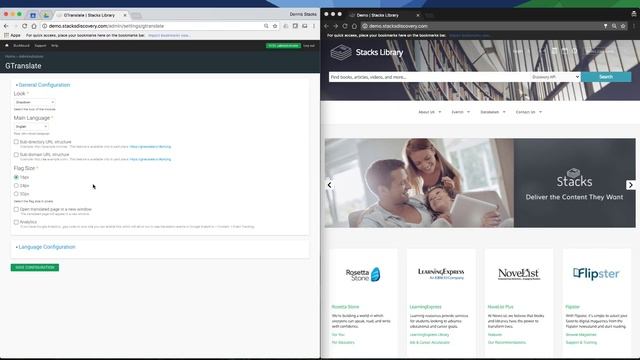Click Stacks Library site title

tap(379, 52)
